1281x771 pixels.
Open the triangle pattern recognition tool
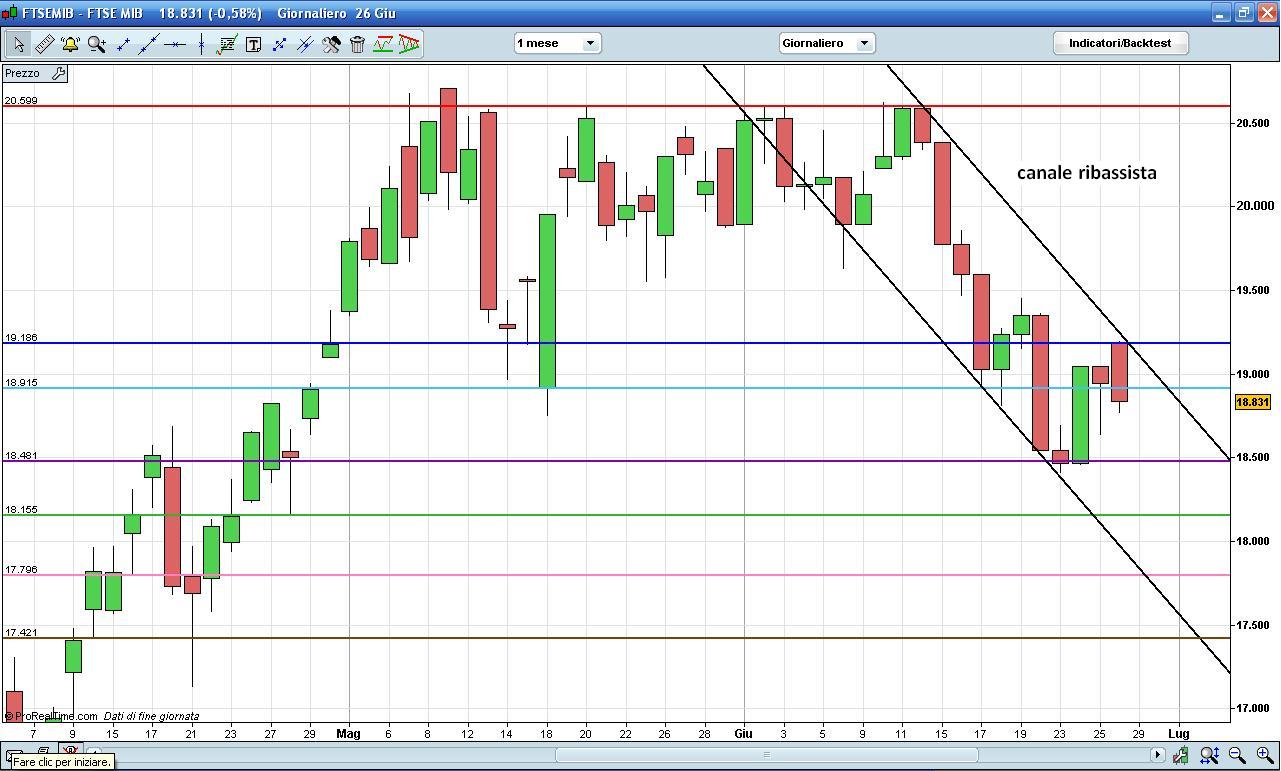tap(409, 44)
